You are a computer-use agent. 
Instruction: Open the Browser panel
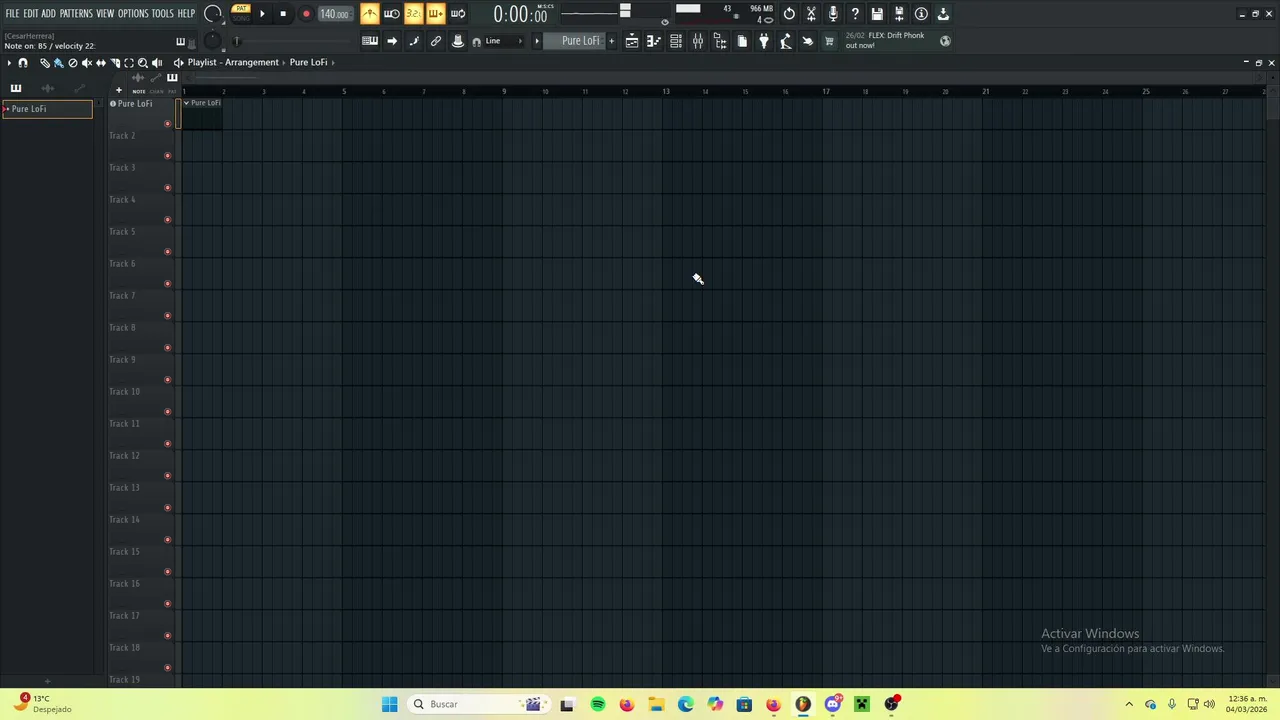coord(721,41)
